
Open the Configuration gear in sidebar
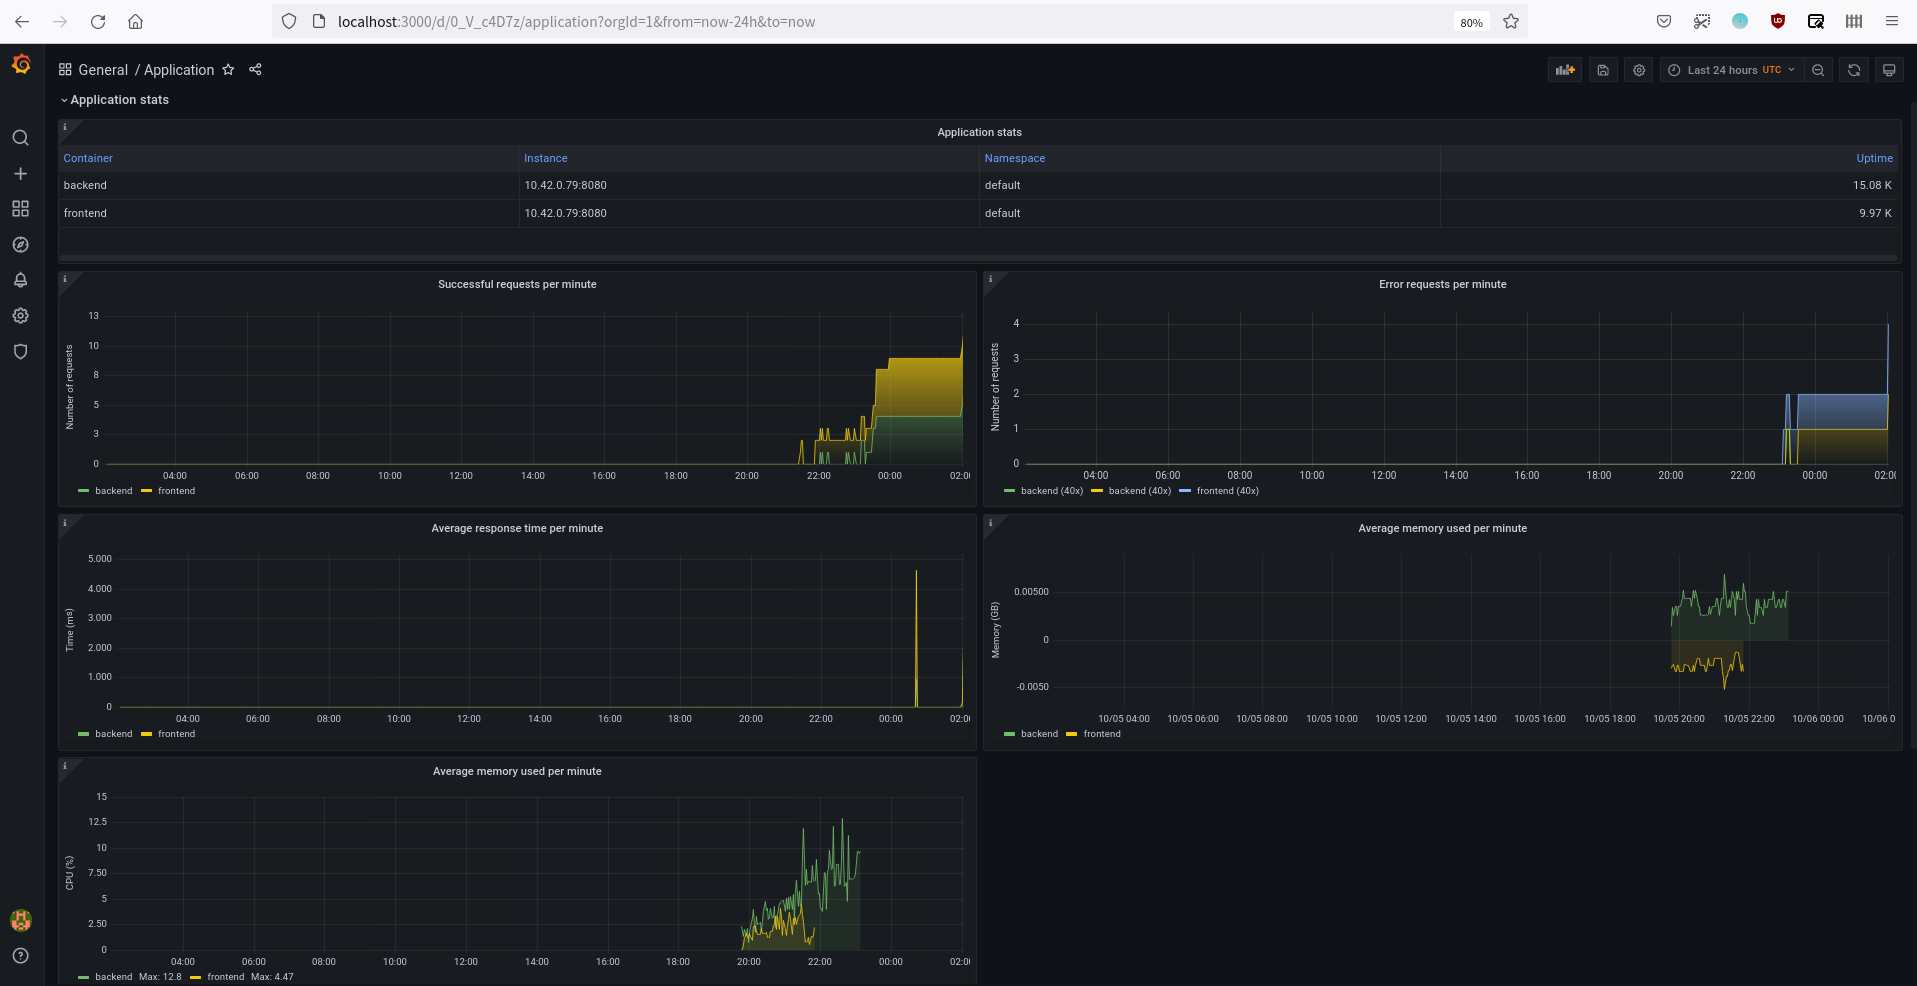coord(20,316)
